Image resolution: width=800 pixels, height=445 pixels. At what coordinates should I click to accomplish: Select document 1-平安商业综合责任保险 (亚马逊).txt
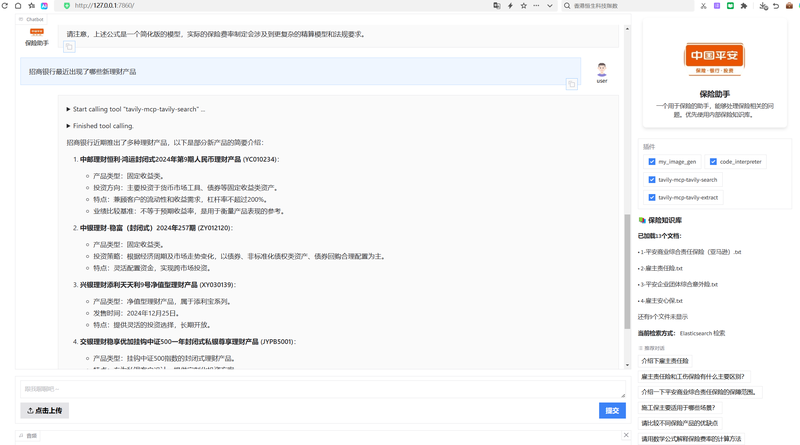689,252
